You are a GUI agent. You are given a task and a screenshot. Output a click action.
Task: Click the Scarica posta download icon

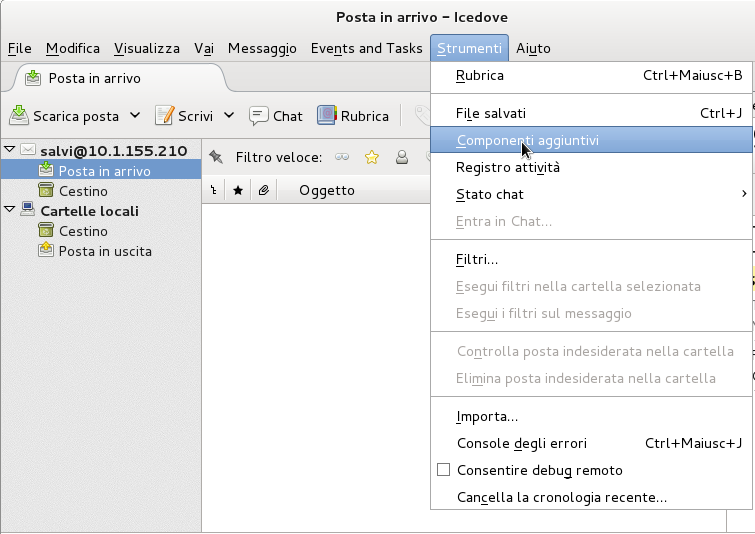(19, 116)
